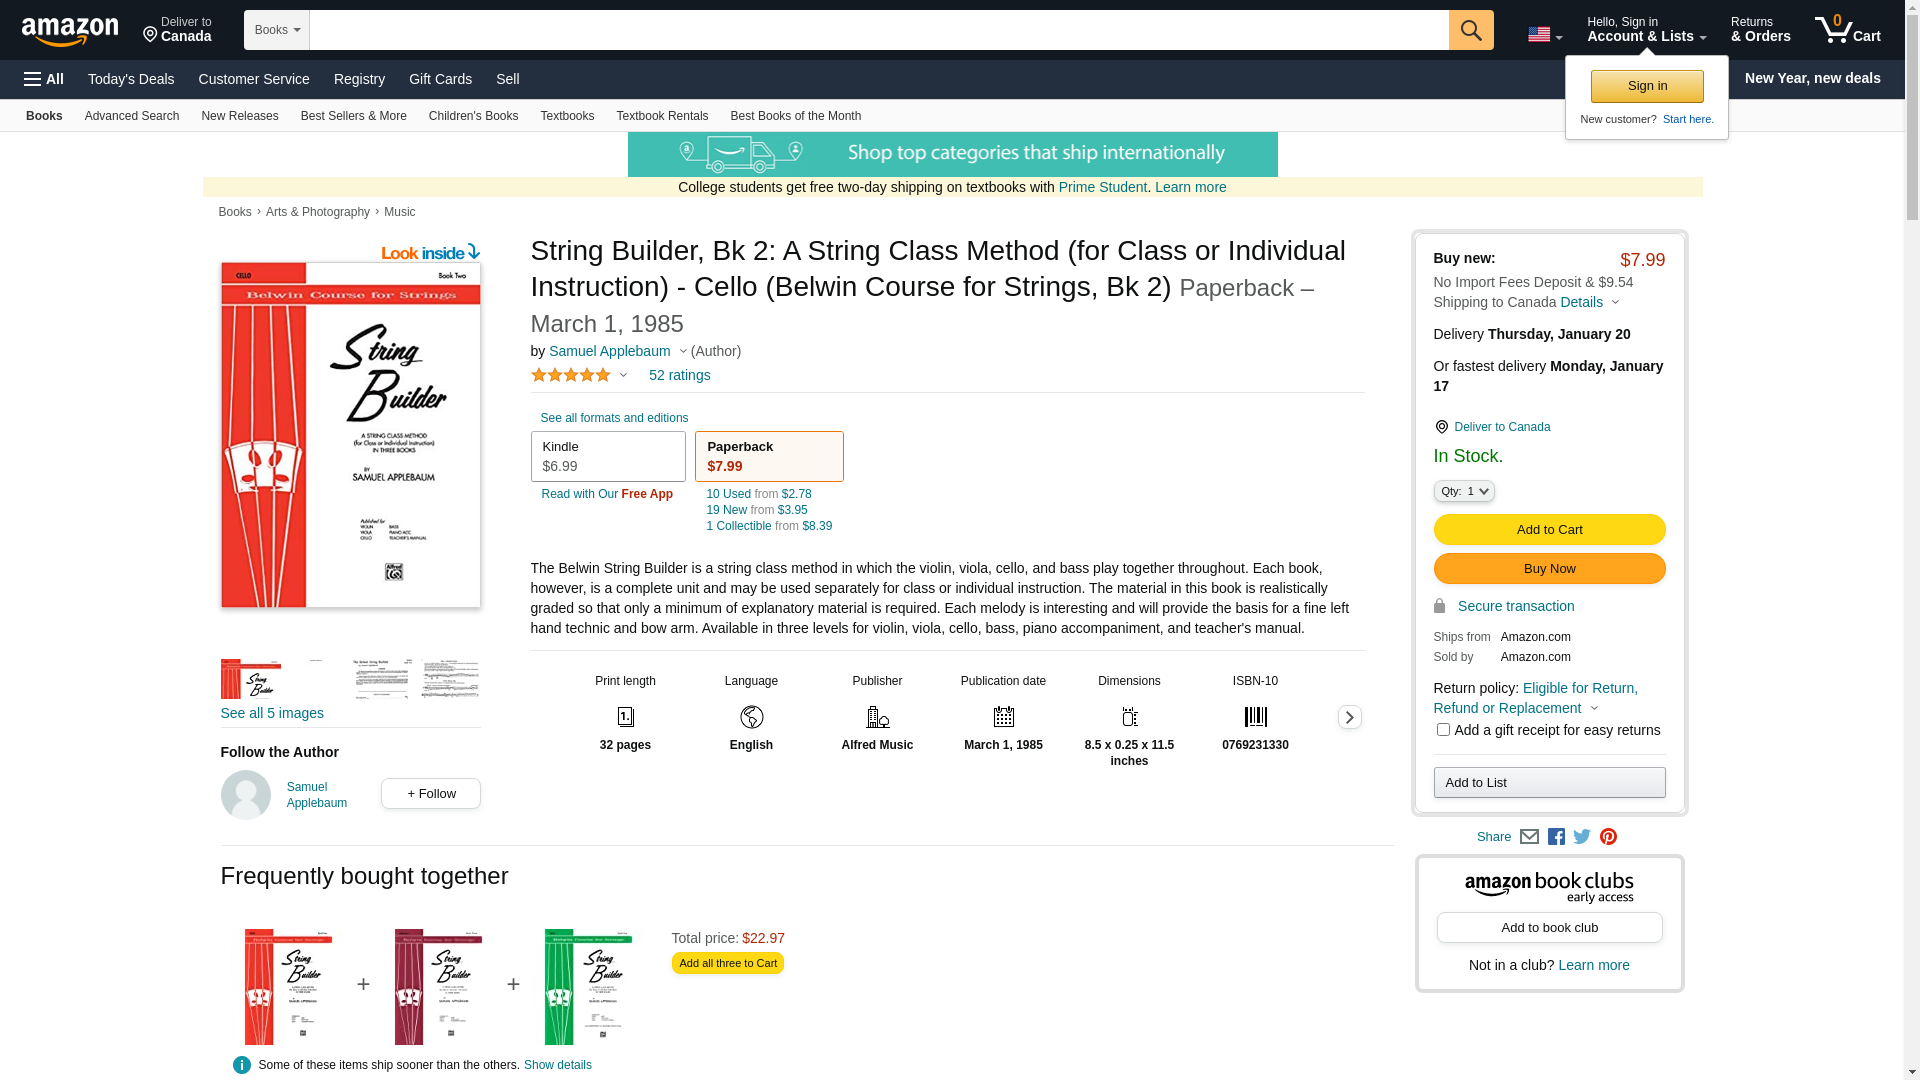
Task: Click the main search input field
Action: point(878,30)
